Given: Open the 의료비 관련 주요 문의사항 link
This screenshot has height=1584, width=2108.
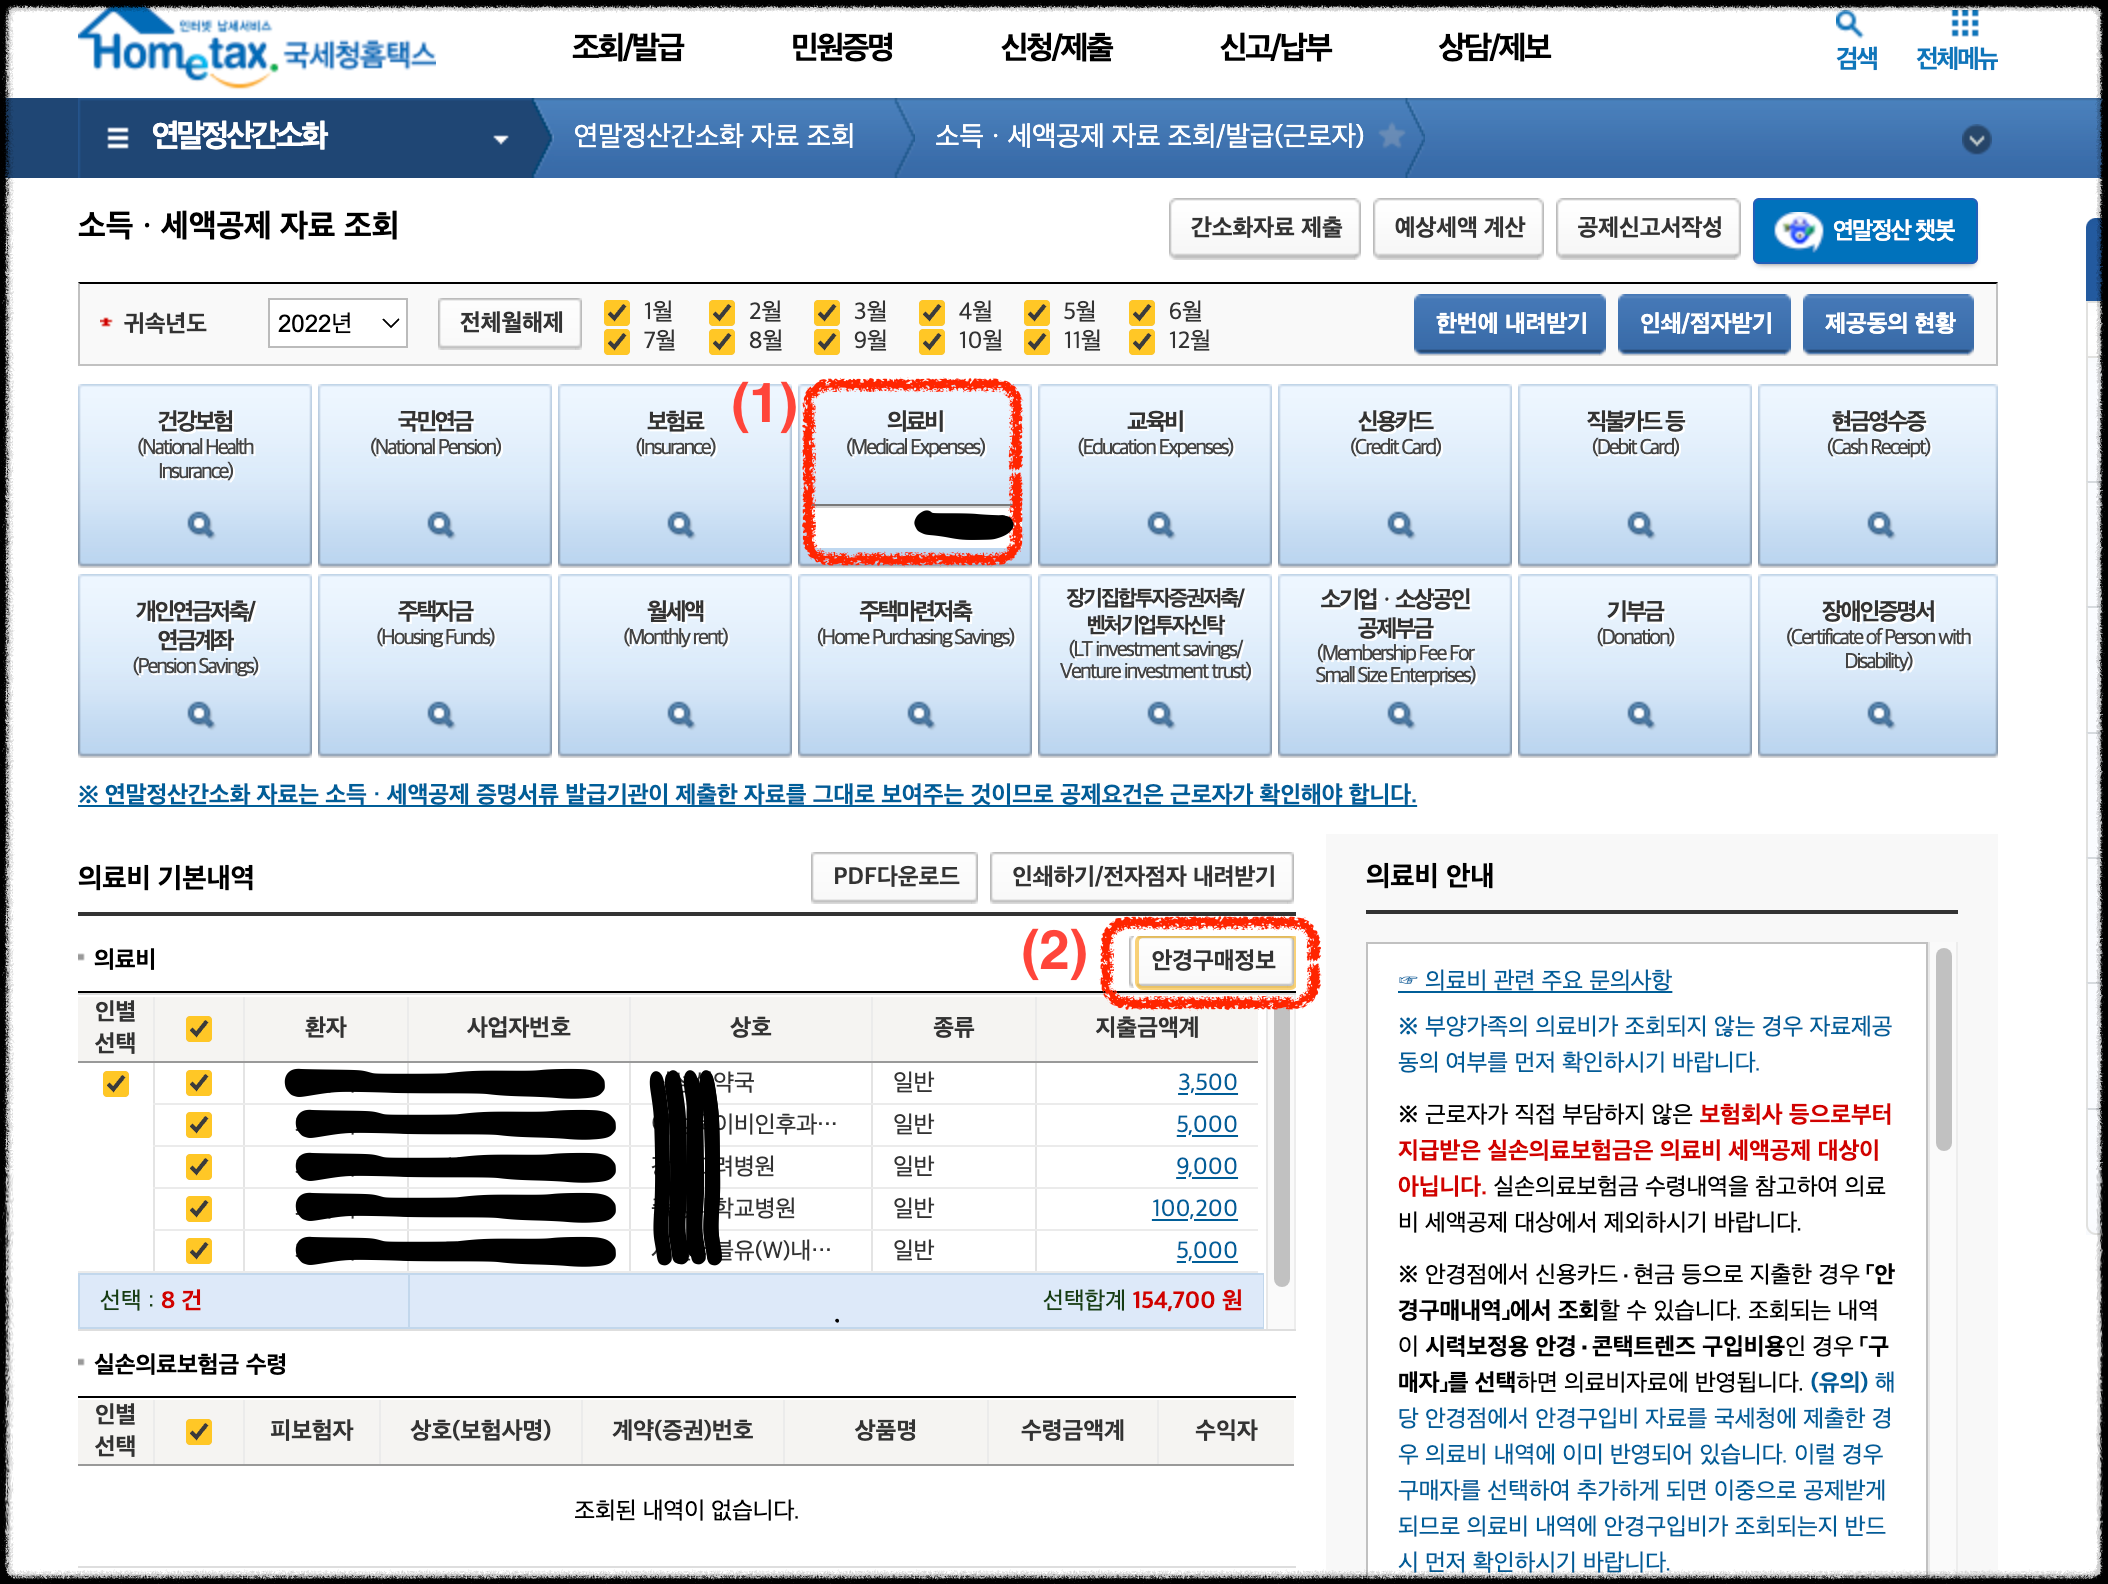Looking at the screenshot, I should pyautogui.click(x=1547, y=980).
